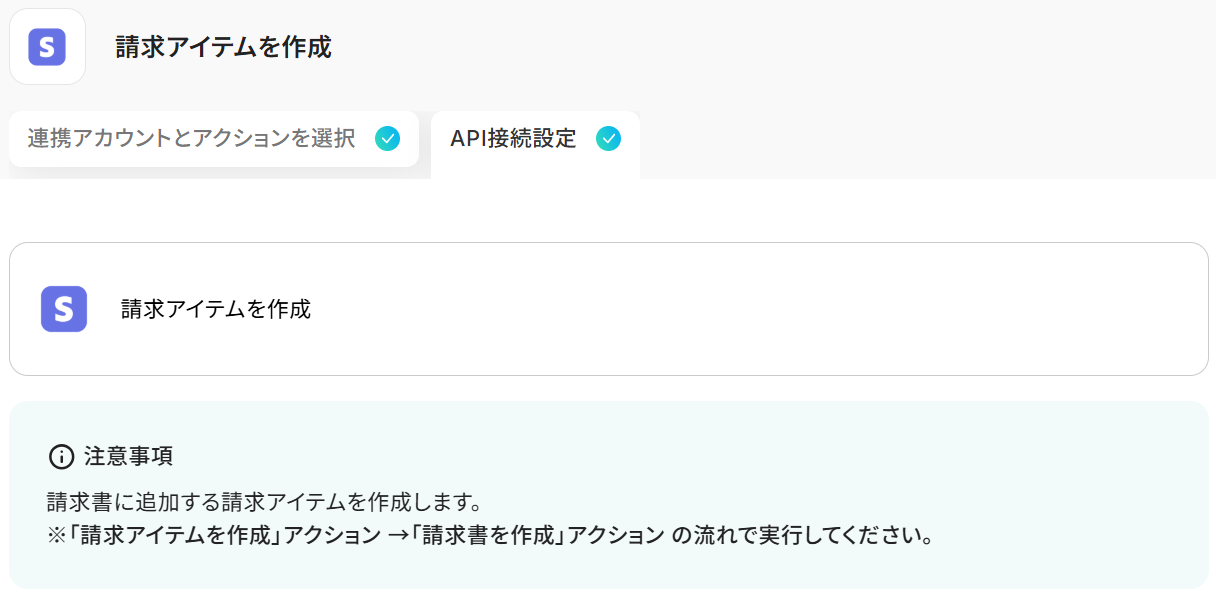1216x595 pixels.
Task: Switch to the API接続設定 tab
Action: tap(513, 139)
